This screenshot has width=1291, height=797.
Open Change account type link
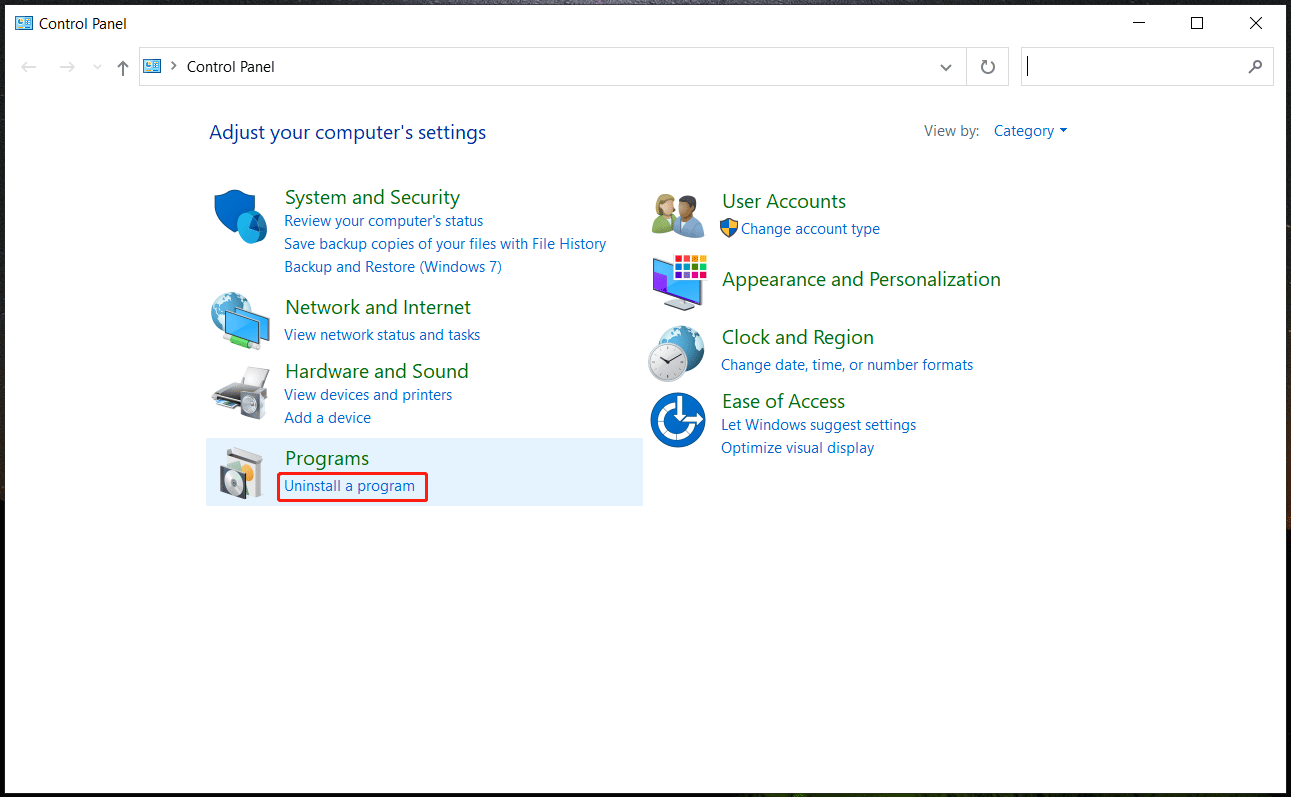(x=810, y=229)
